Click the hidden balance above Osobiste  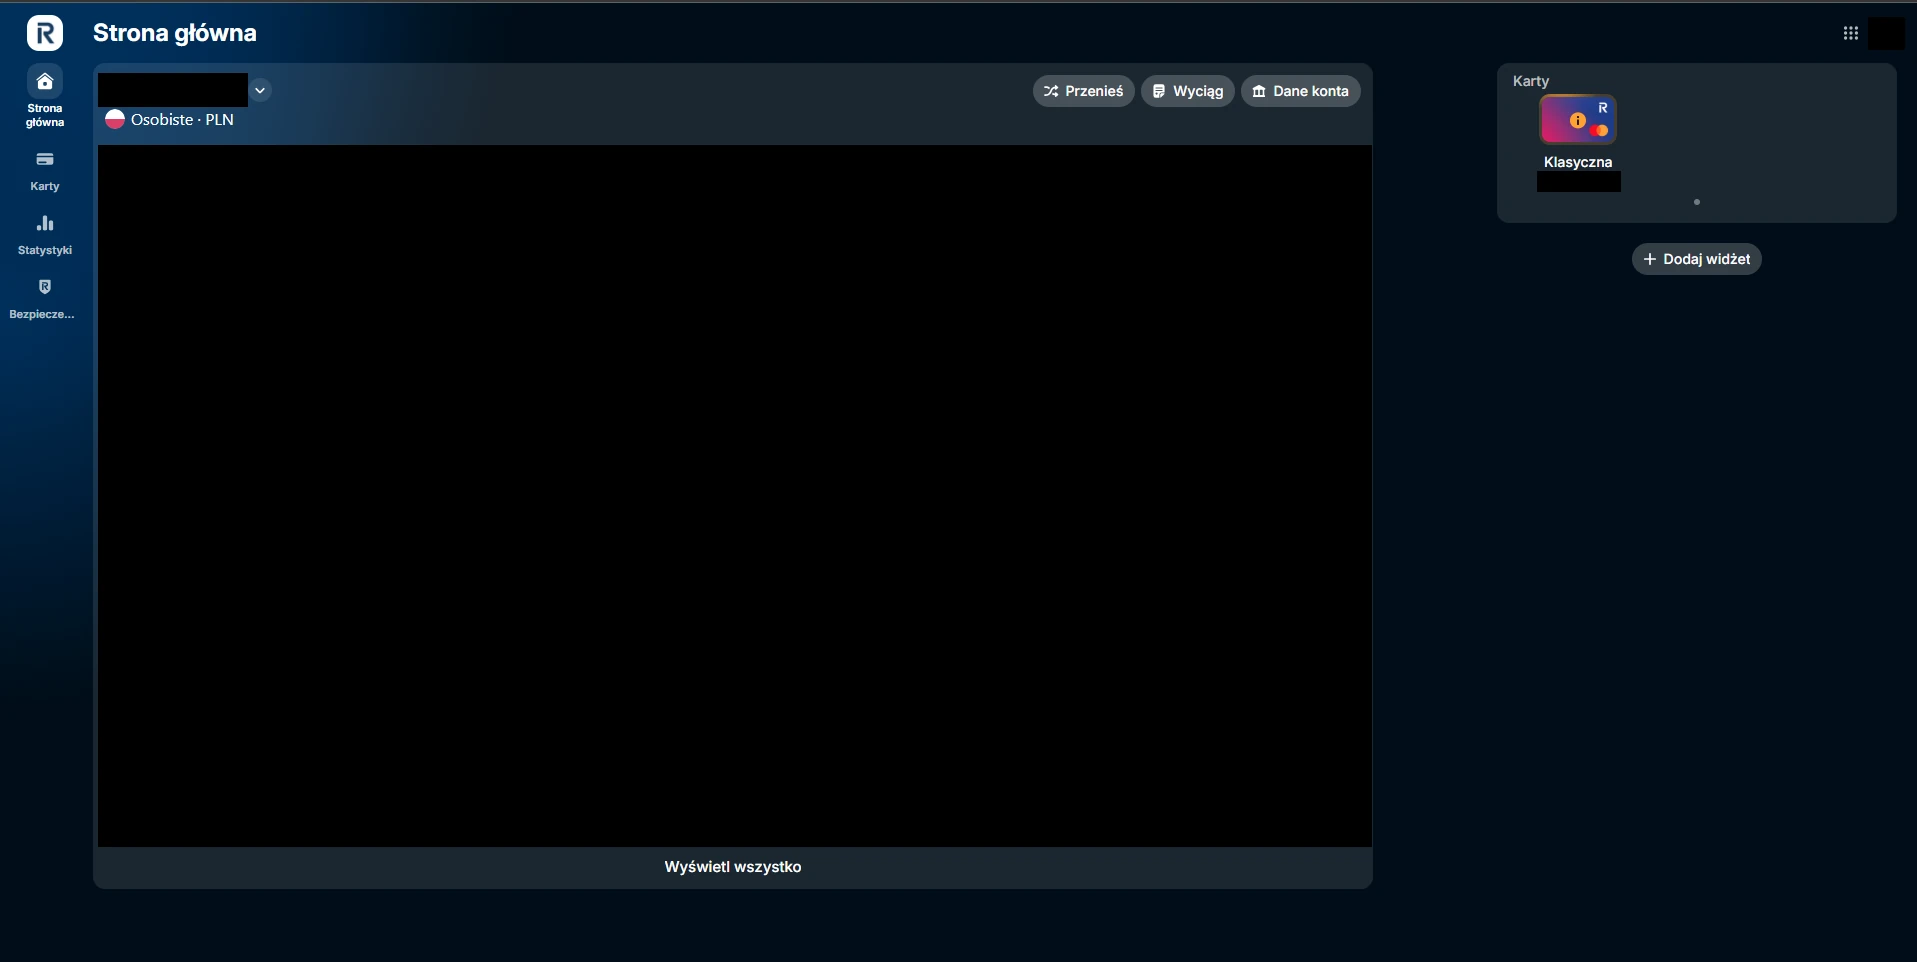(173, 89)
